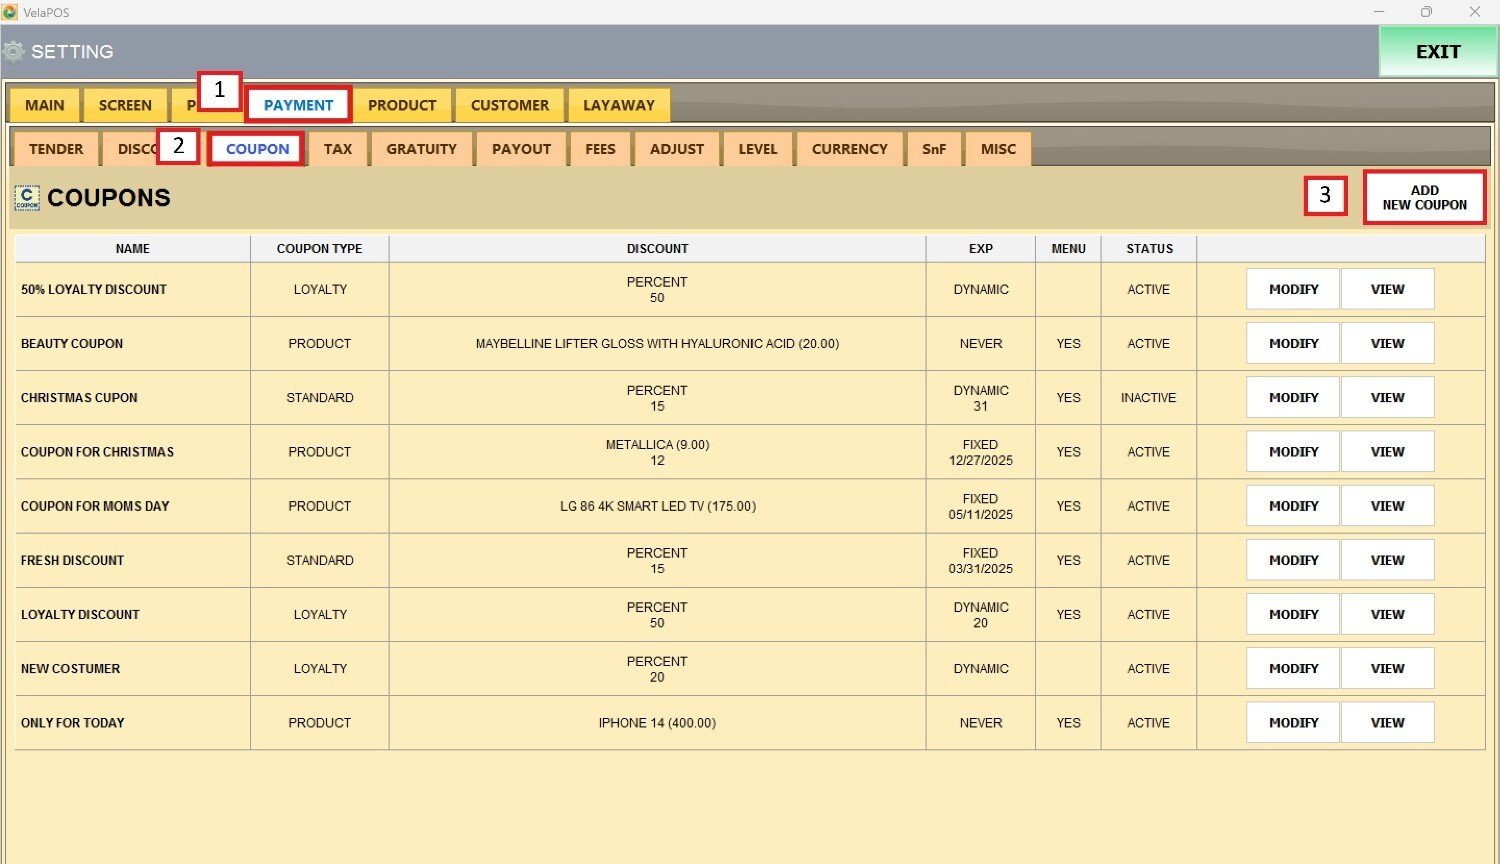Switch to the GRATUITY sub-tab
The height and width of the screenshot is (864, 1500).
pos(421,149)
